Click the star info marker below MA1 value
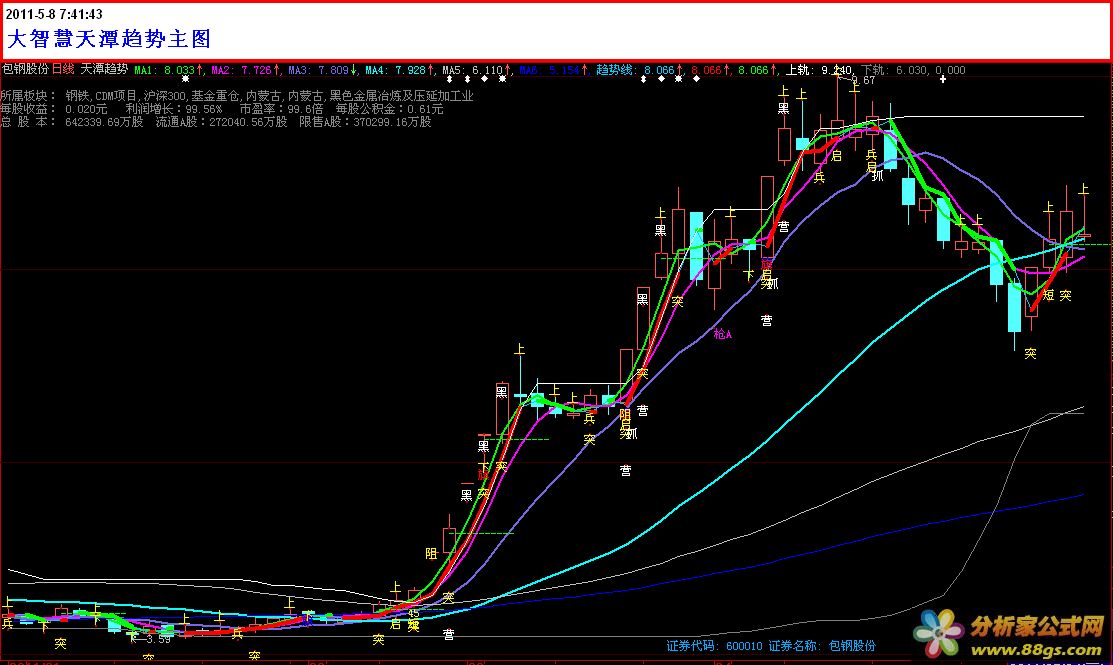The width and height of the screenshot is (1113, 665). [185, 79]
